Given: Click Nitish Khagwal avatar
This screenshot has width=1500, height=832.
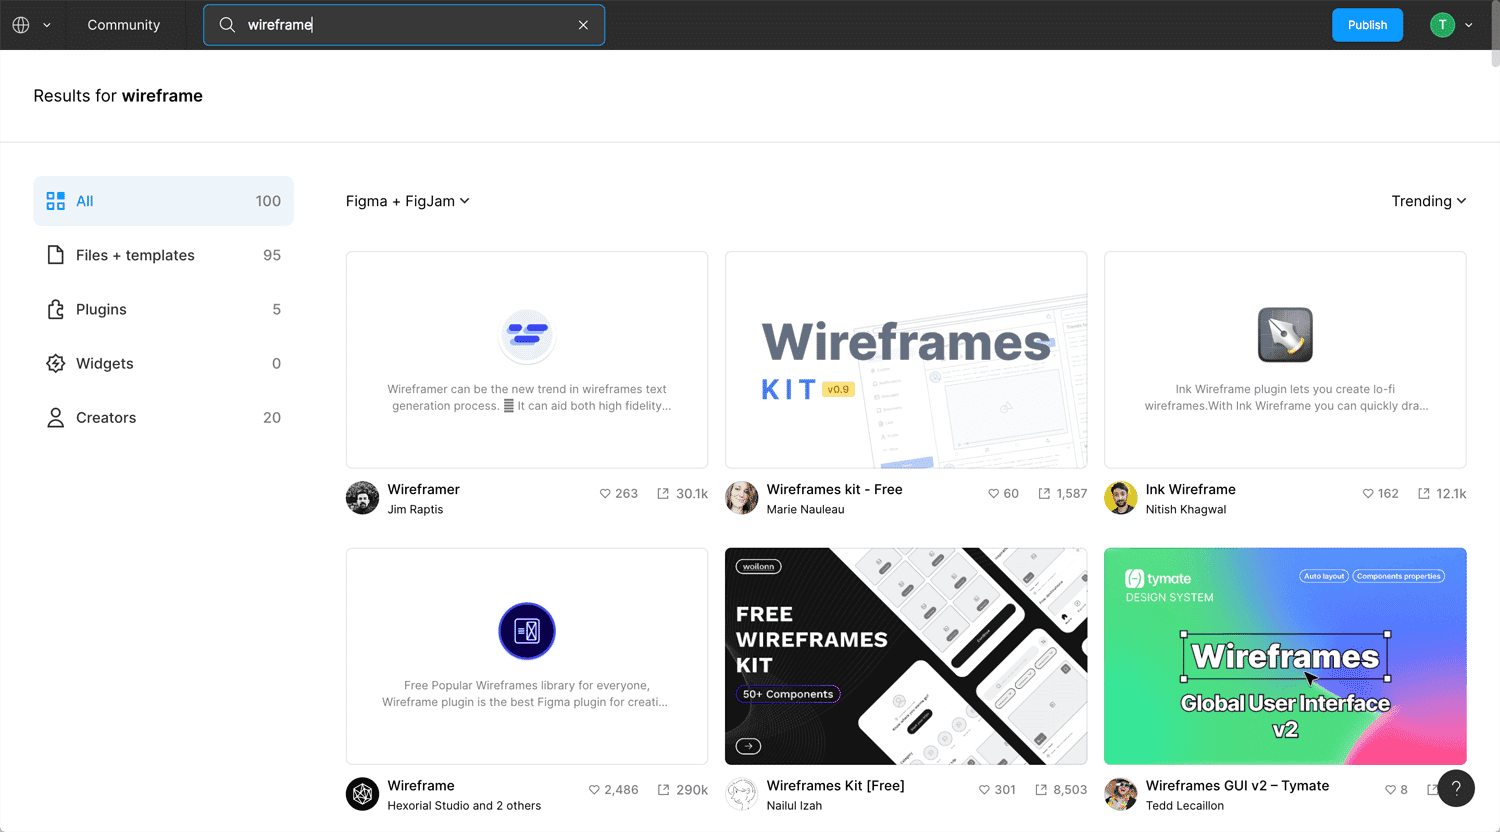Looking at the screenshot, I should tap(1120, 498).
